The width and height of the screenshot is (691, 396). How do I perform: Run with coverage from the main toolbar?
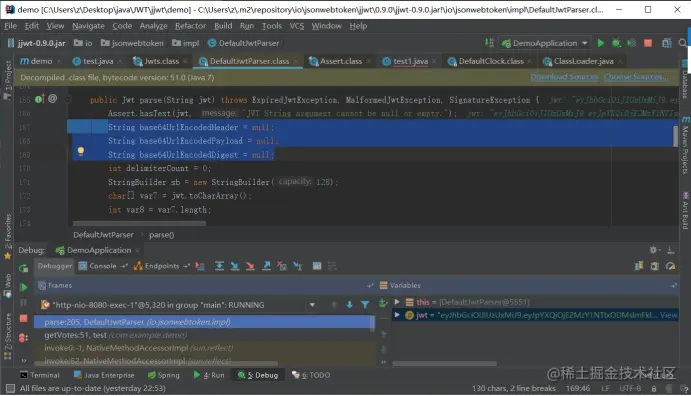[632, 43]
